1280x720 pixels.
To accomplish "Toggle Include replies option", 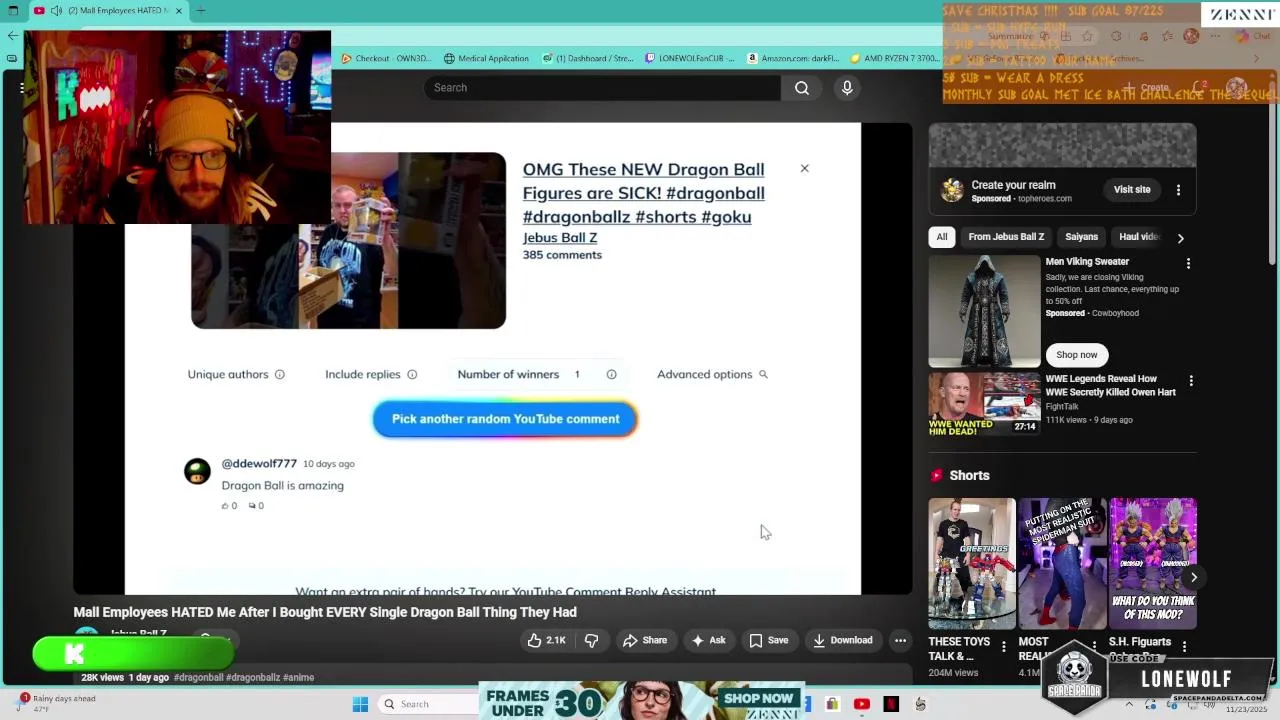I will click(x=362, y=374).
